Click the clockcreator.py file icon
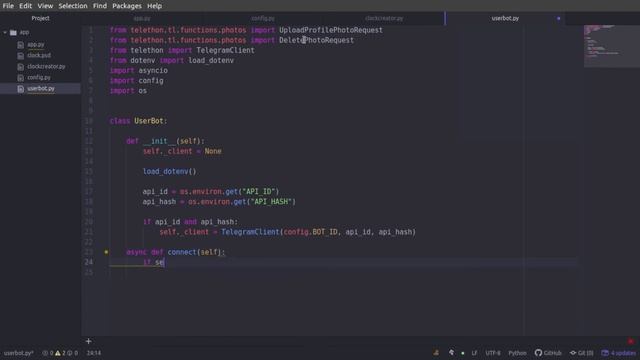Image resolution: width=640 pixels, height=360 pixels. tap(21, 67)
